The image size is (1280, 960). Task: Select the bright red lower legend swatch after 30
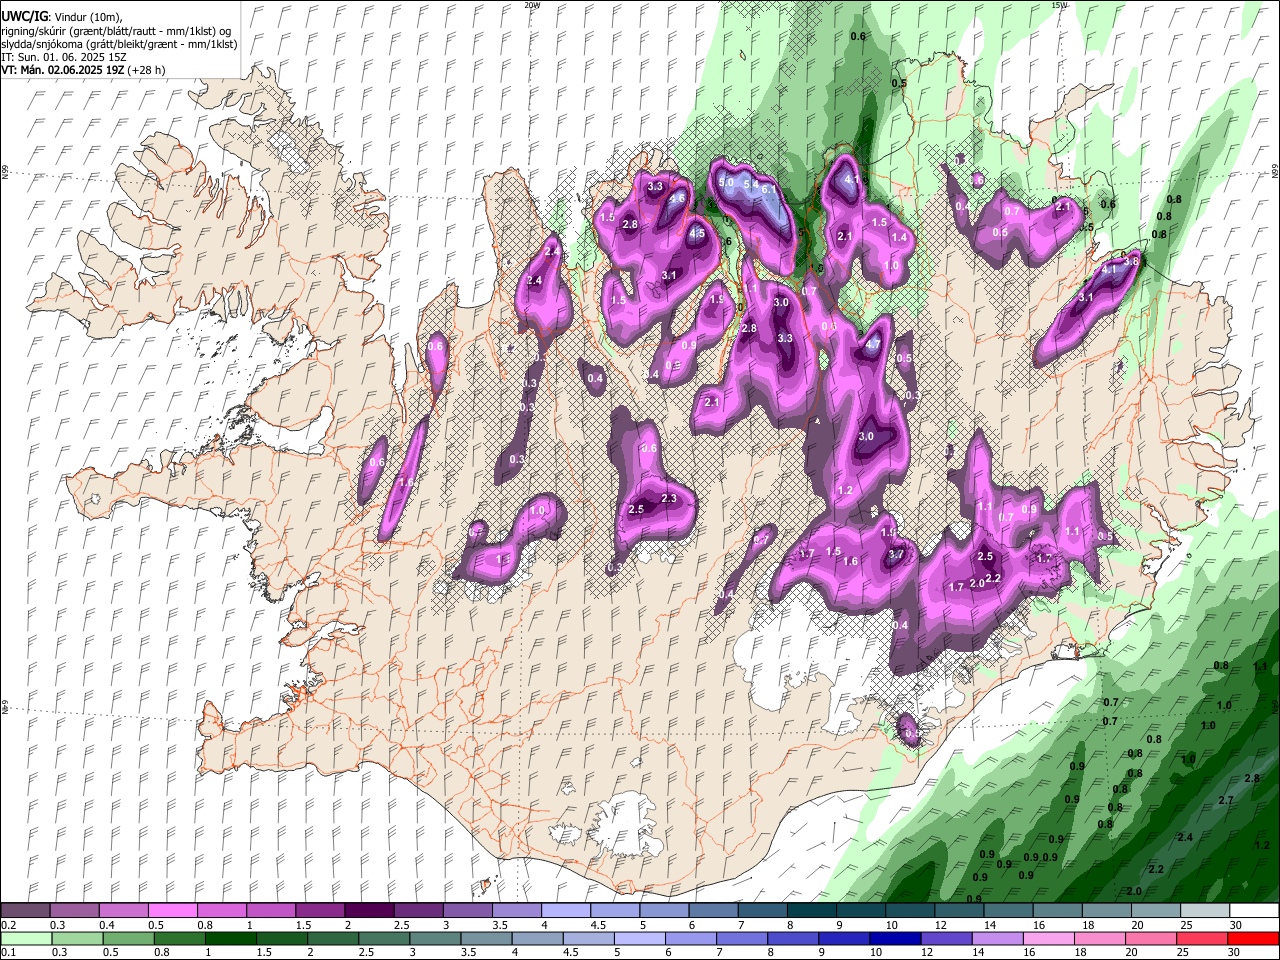1253,938
